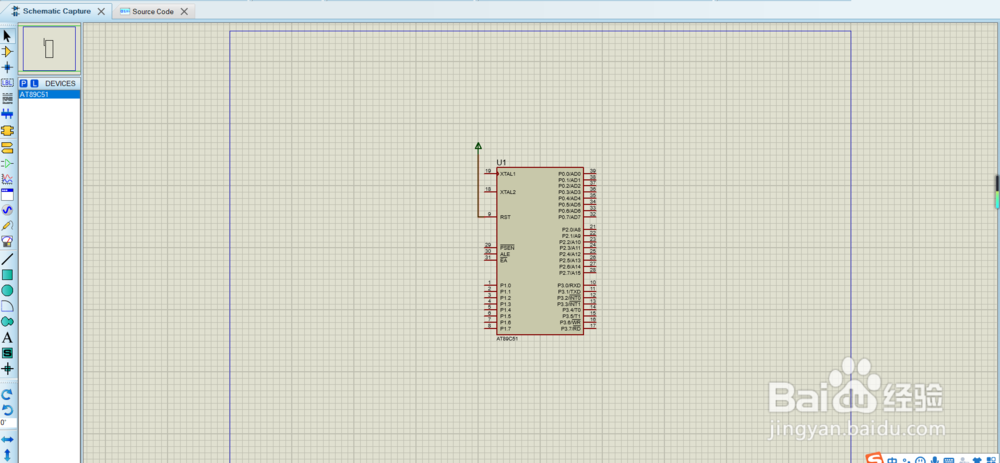Click the P1.0 pin label

point(506,285)
